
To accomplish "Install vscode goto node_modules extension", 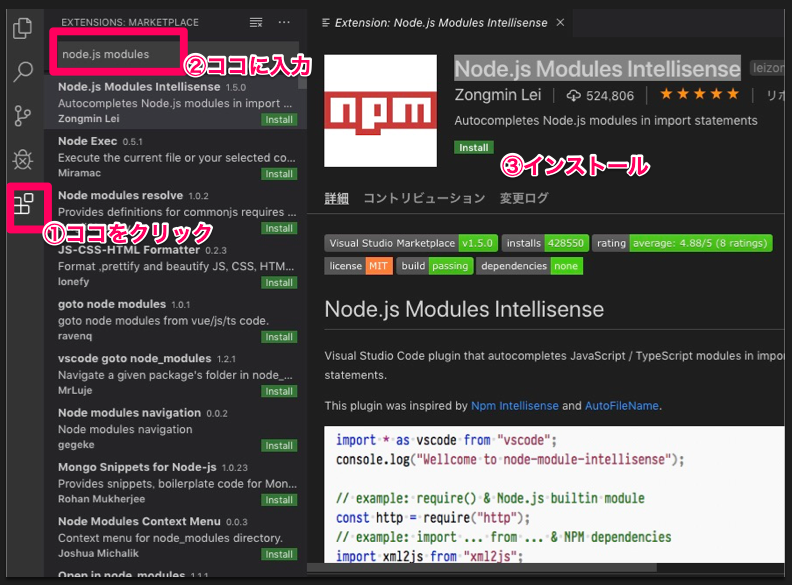I will coord(279,391).
